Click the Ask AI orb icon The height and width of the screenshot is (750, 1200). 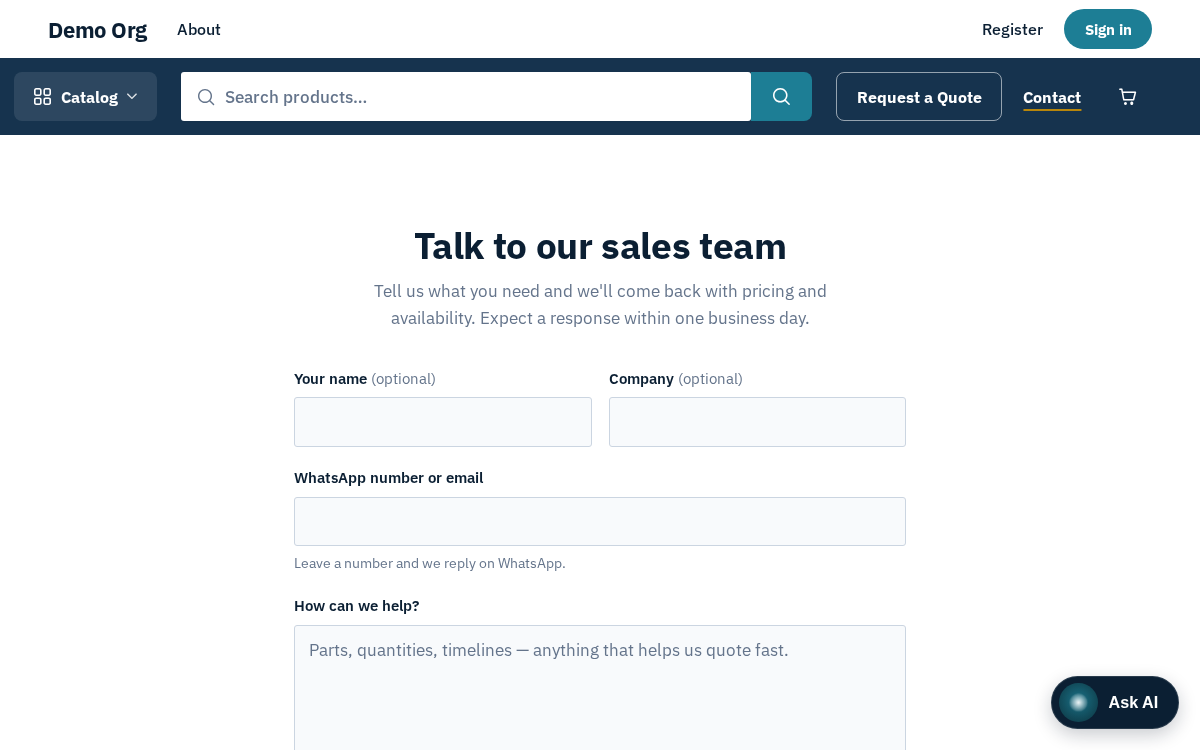[x=1078, y=703]
